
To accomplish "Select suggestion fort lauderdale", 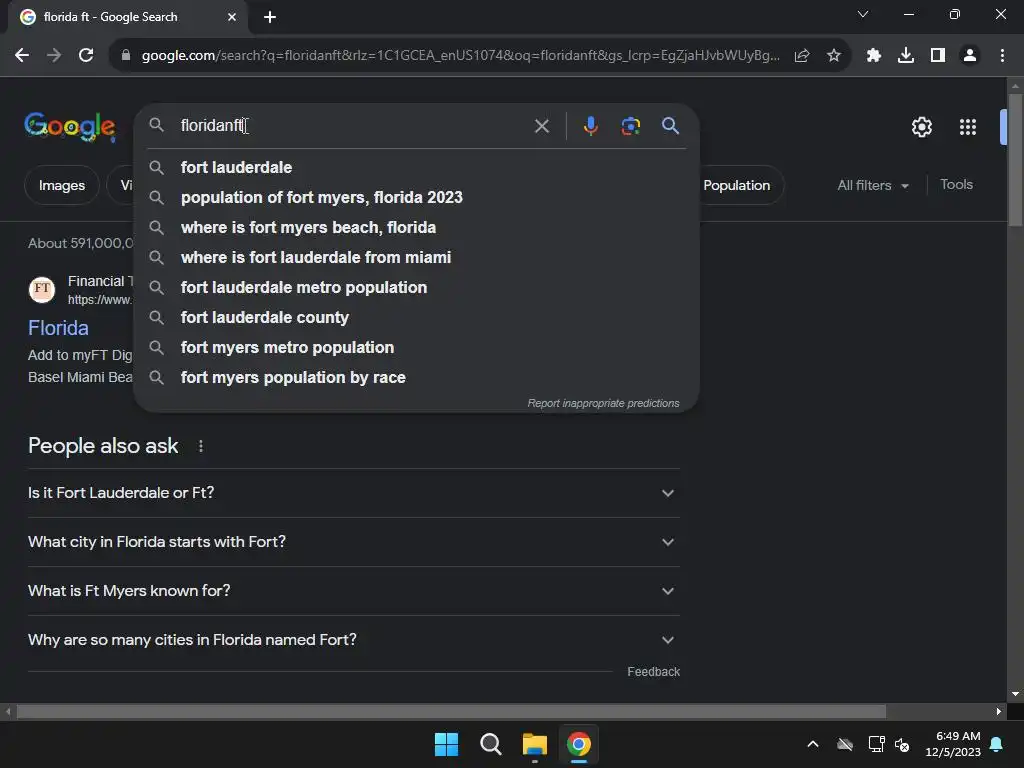I will pos(417,167).
